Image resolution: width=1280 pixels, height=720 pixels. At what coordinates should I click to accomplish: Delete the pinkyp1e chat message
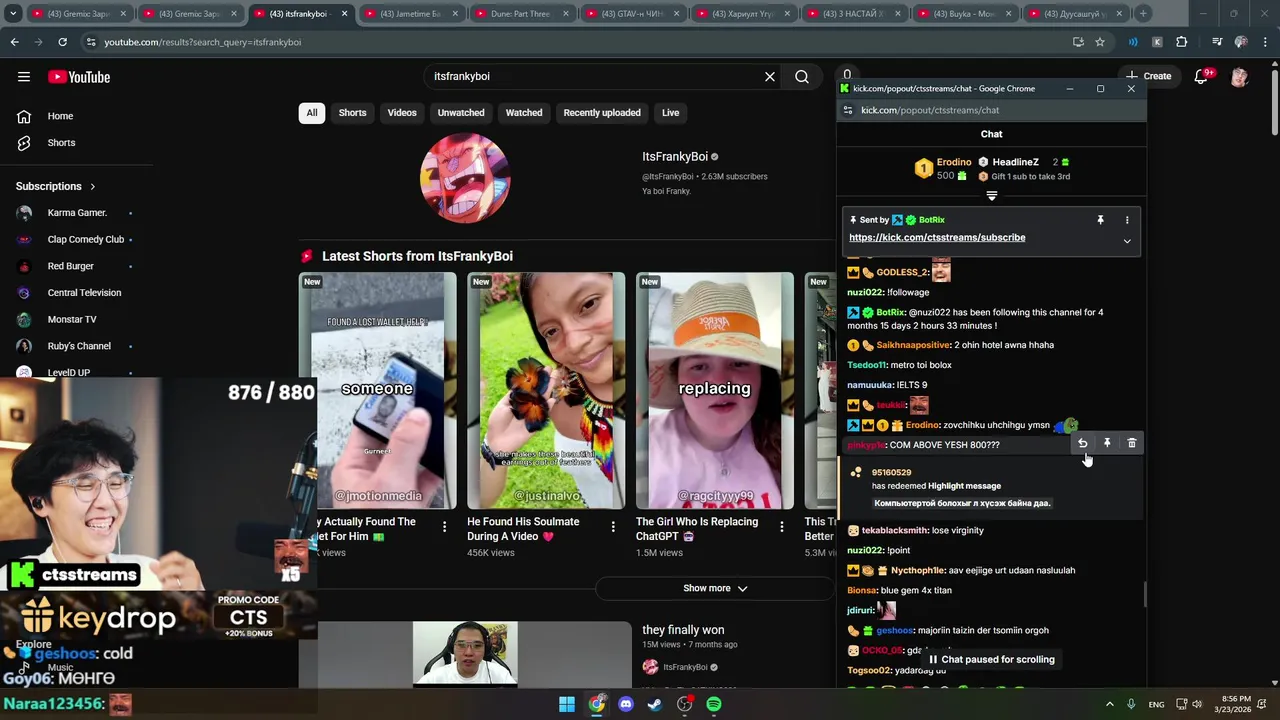1132,443
